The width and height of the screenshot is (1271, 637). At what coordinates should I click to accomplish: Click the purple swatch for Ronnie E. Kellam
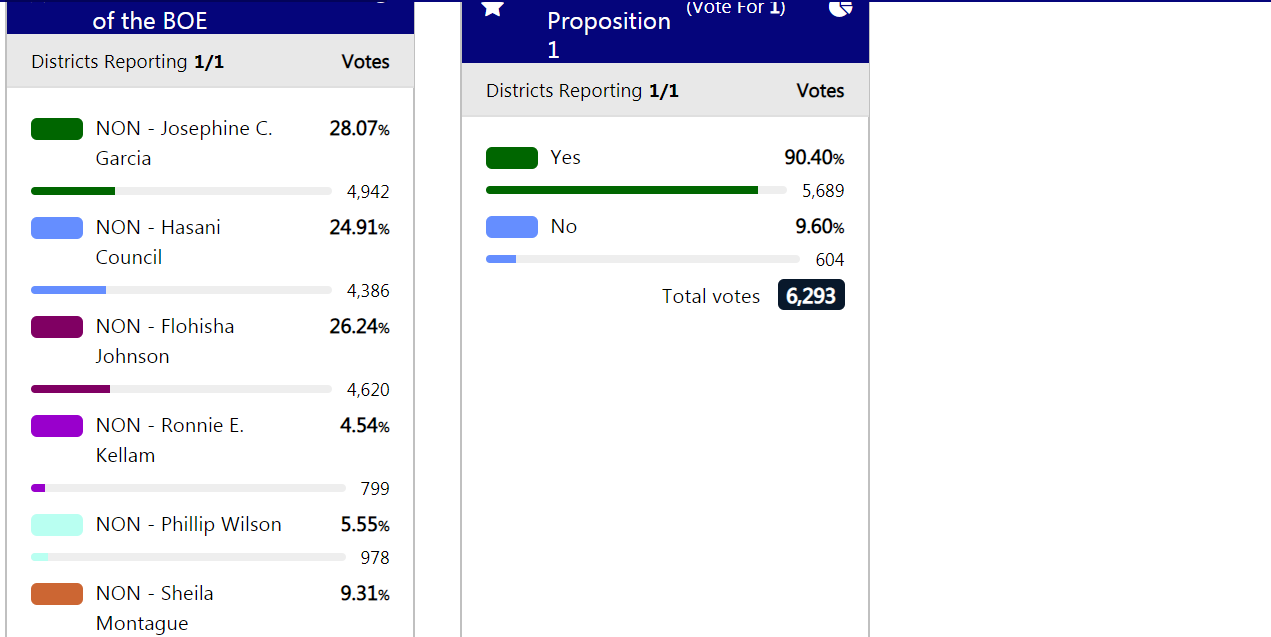57,426
